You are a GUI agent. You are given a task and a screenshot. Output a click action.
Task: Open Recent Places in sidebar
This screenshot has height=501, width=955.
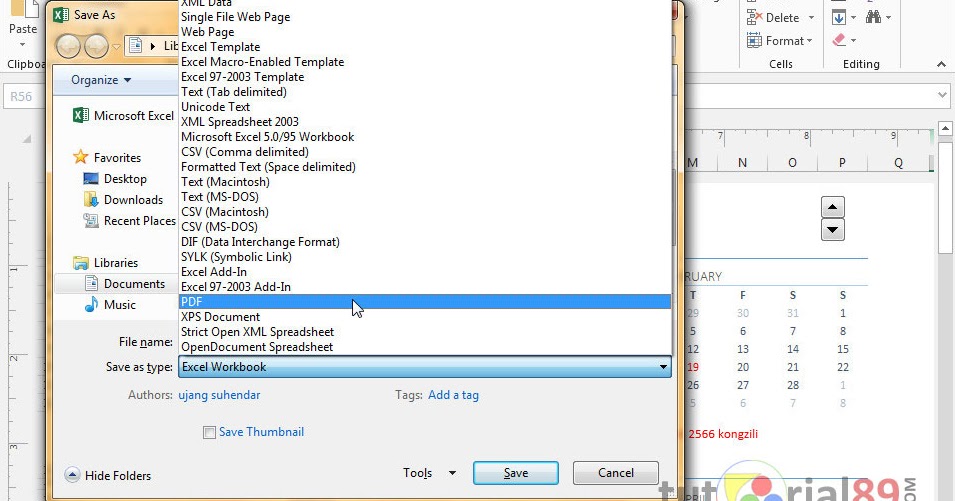(x=130, y=221)
